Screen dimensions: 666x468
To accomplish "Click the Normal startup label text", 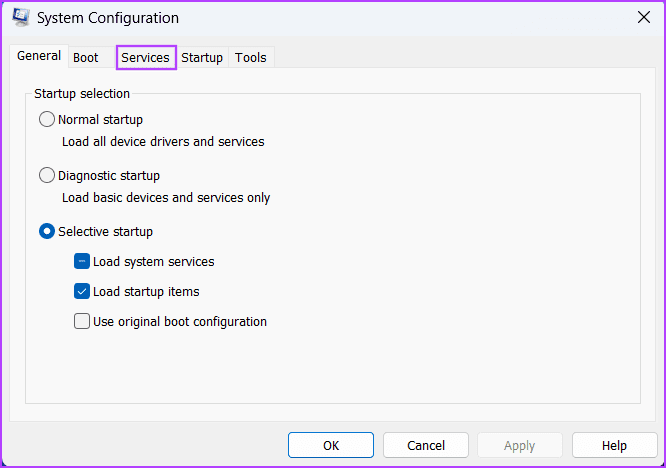I will click(100, 120).
